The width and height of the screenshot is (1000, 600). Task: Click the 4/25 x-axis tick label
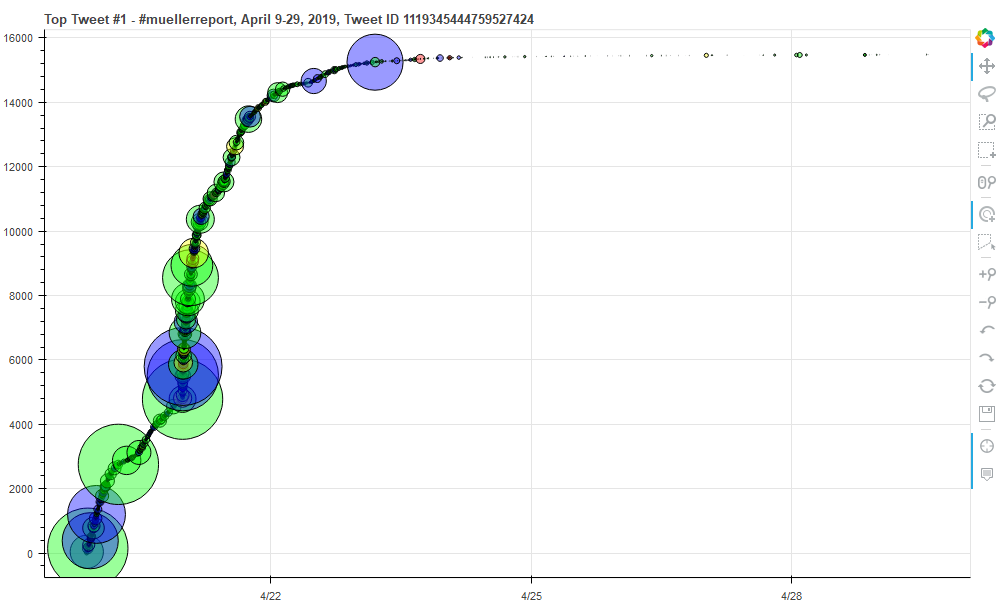point(531,595)
